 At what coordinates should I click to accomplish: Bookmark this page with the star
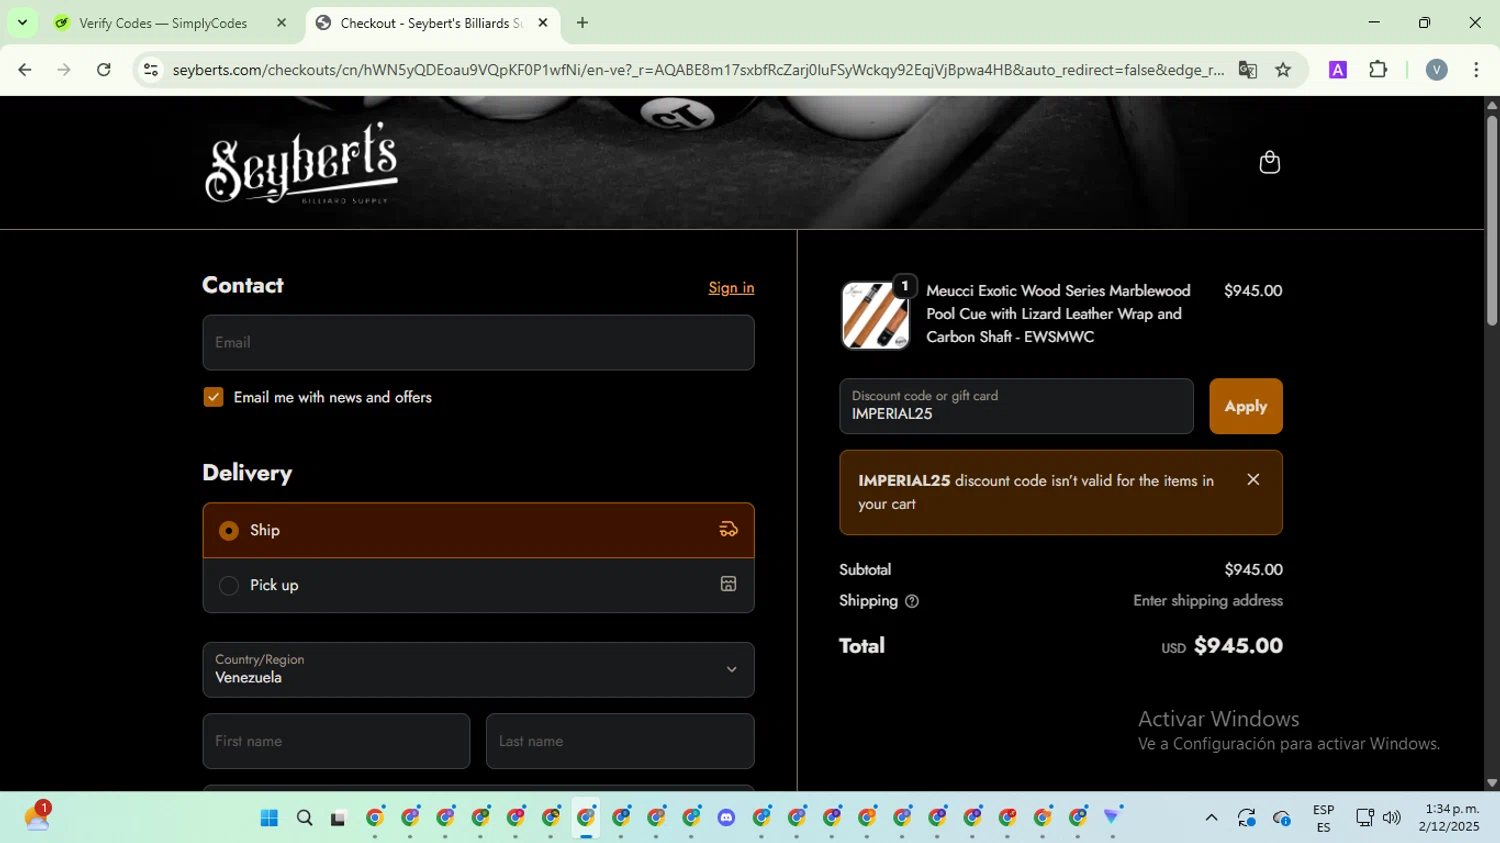[x=1283, y=70]
